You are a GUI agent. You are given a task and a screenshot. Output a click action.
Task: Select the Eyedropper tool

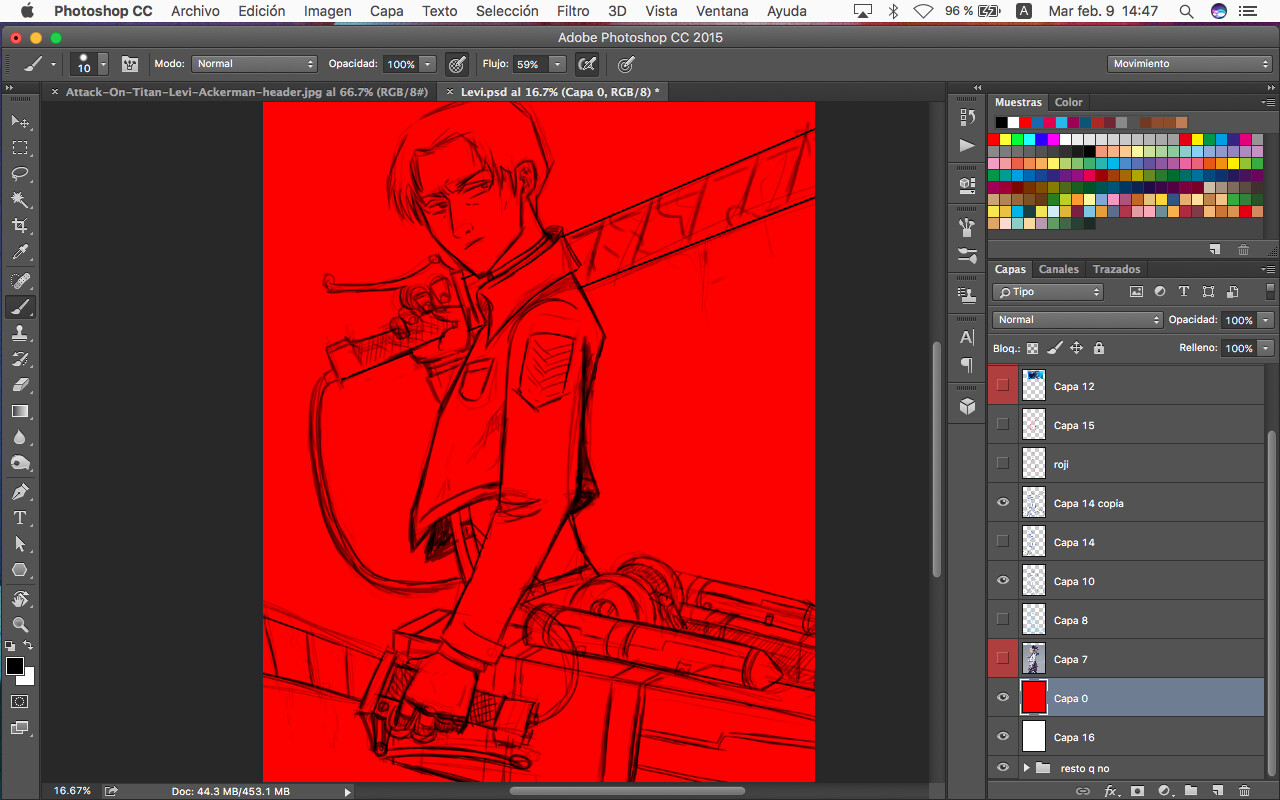[x=20, y=253]
